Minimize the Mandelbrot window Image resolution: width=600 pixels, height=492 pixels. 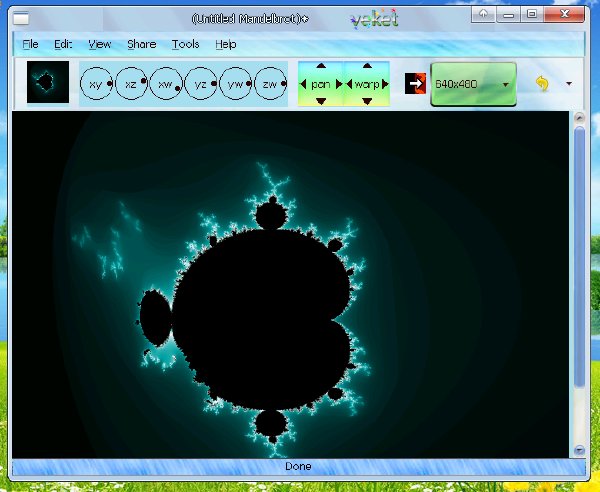(x=508, y=15)
